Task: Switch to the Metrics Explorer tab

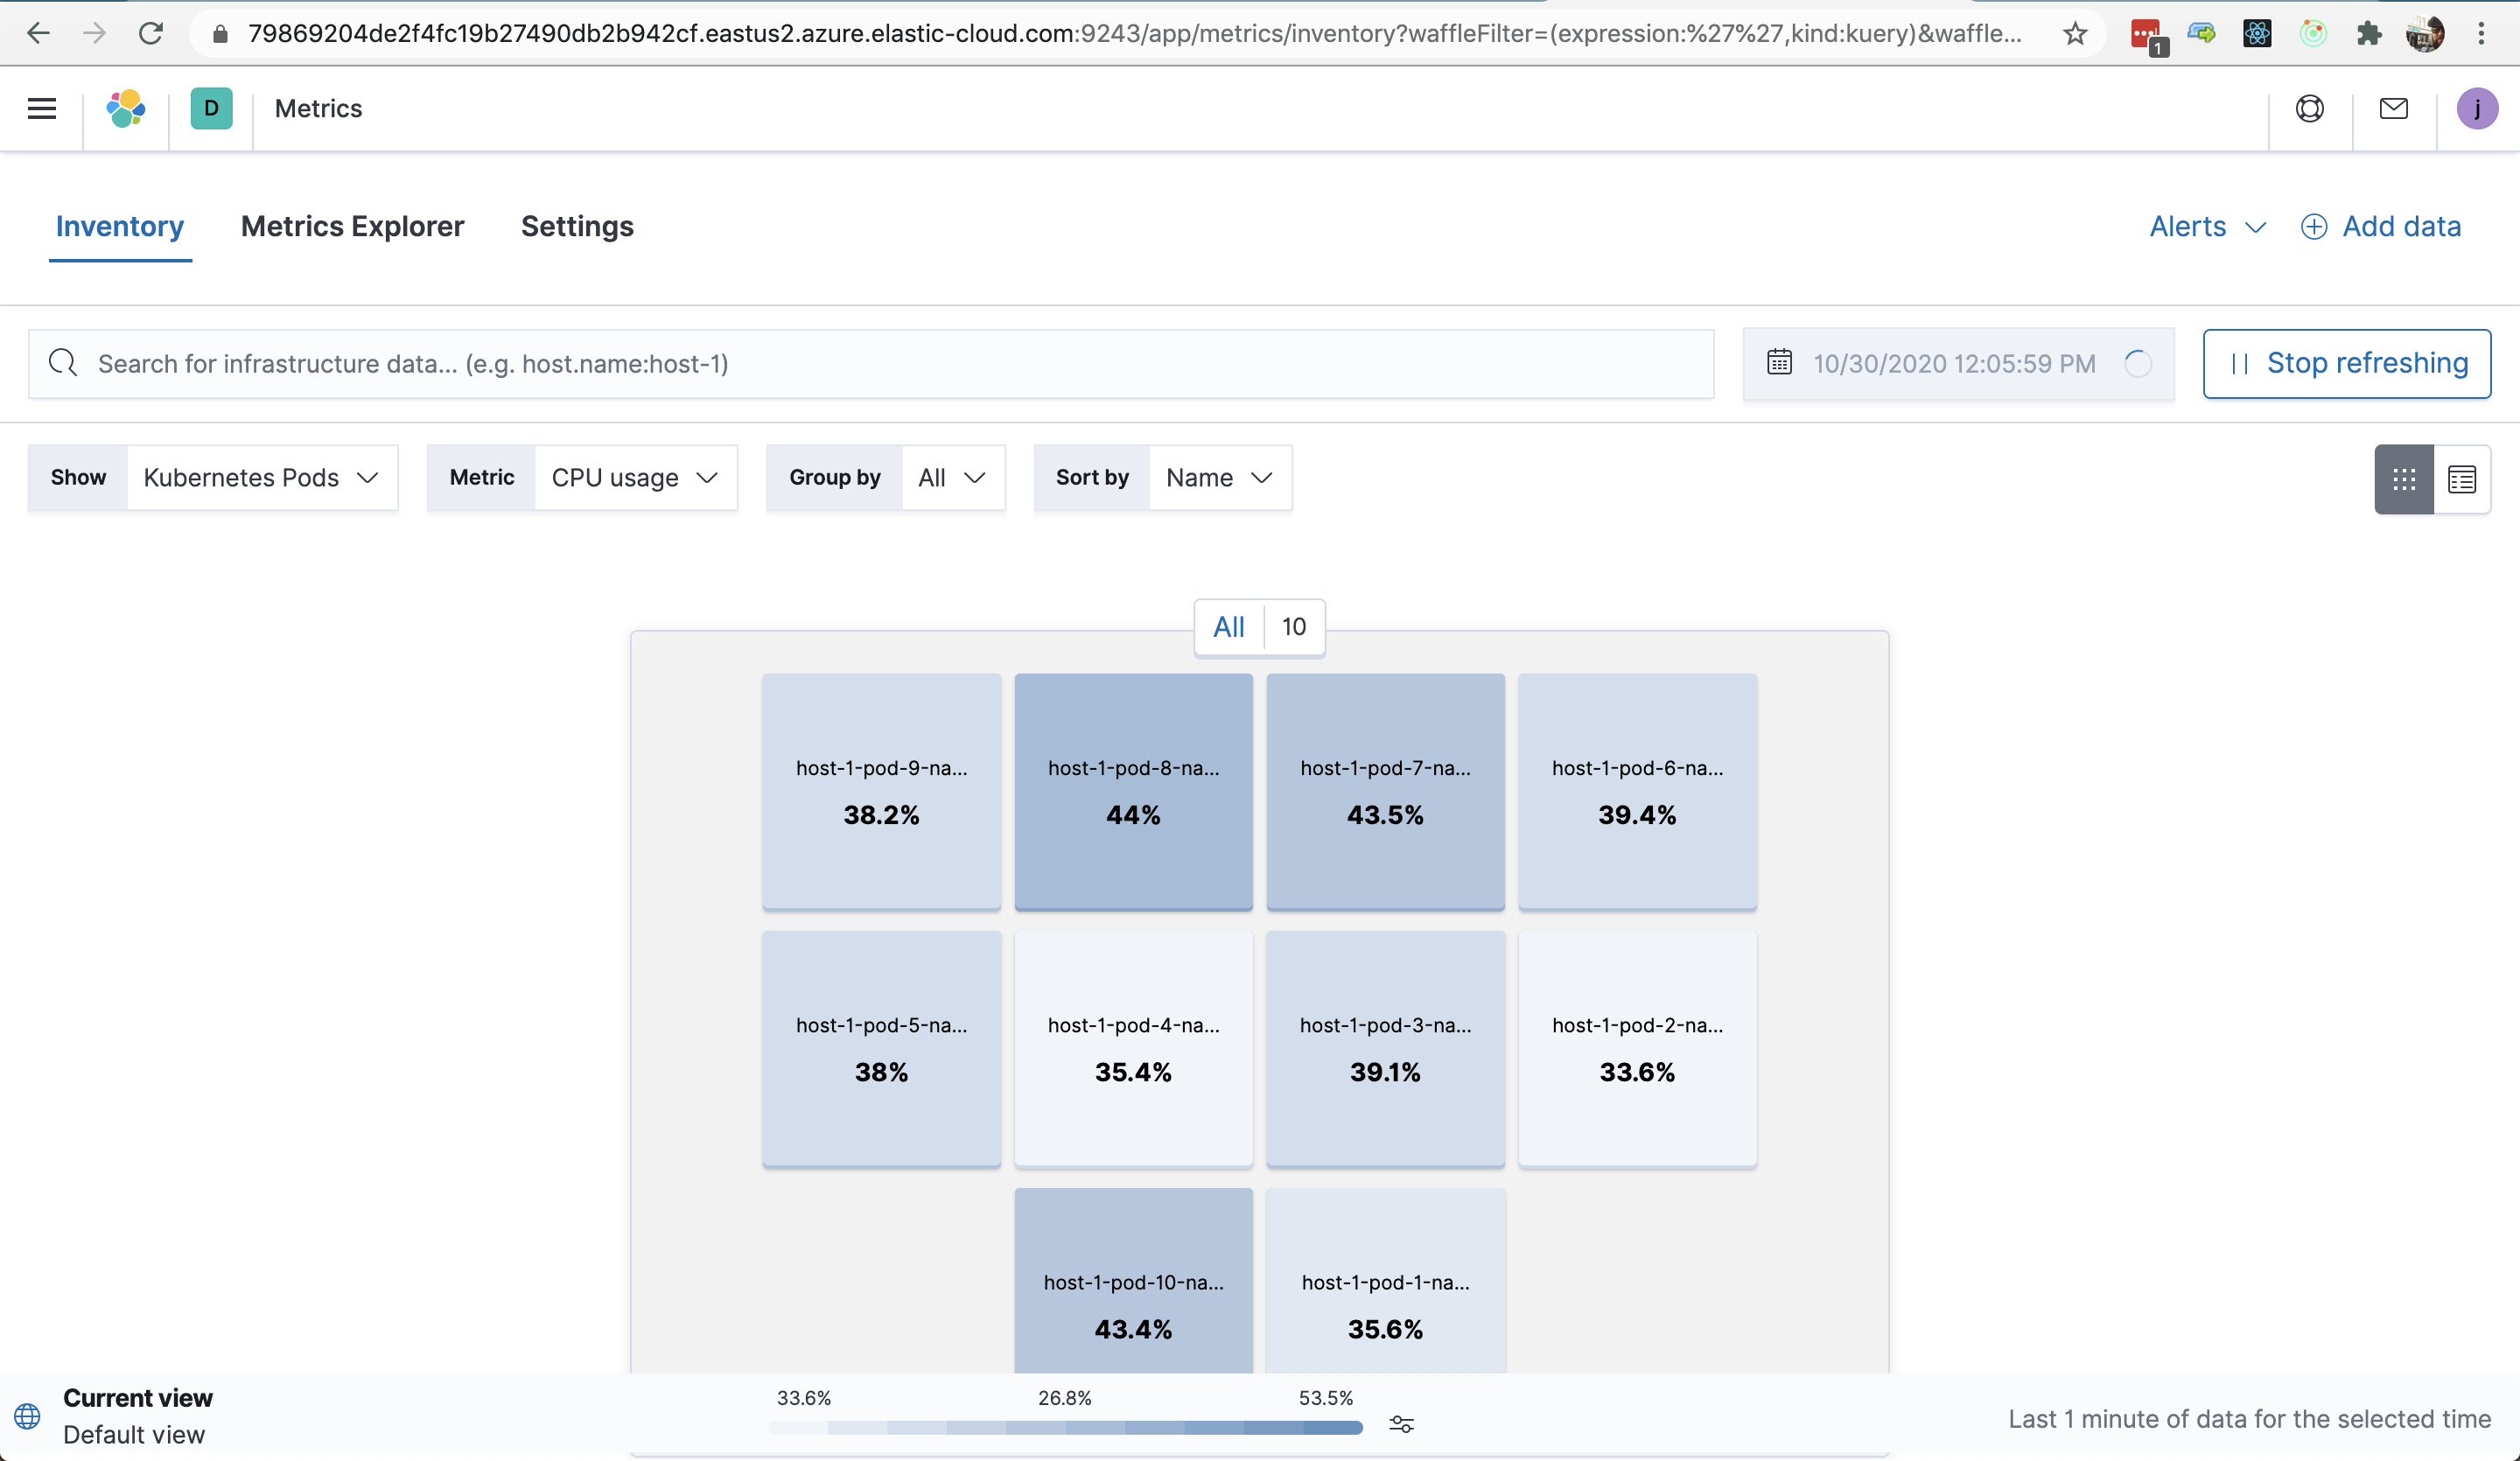Action: tap(352, 226)
